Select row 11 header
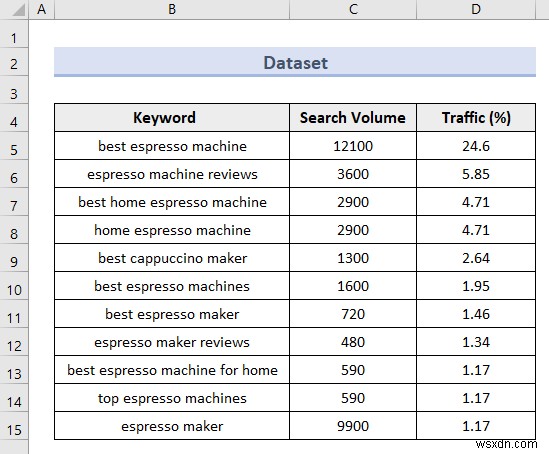The image size is (549, 454). point(14,314)
